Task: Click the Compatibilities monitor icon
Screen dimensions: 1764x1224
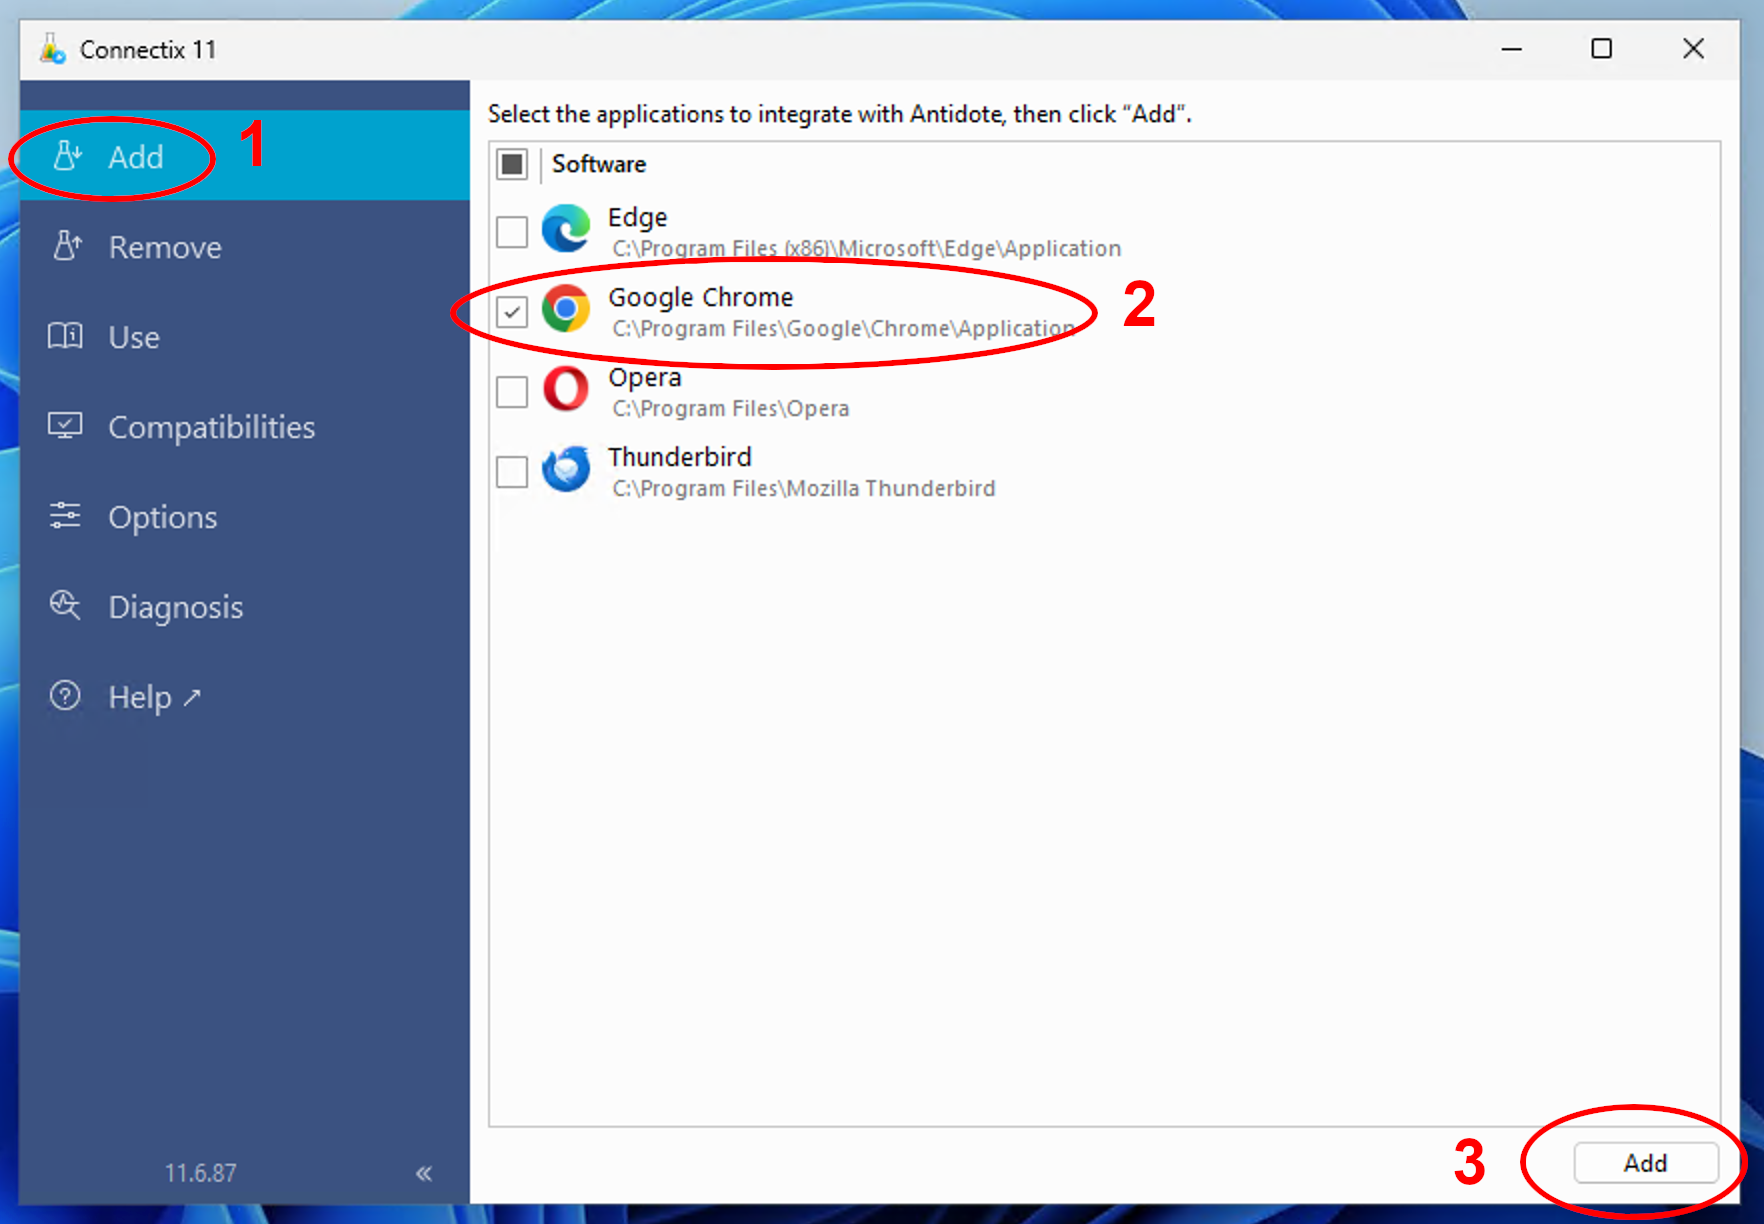Action: (66, 426)
